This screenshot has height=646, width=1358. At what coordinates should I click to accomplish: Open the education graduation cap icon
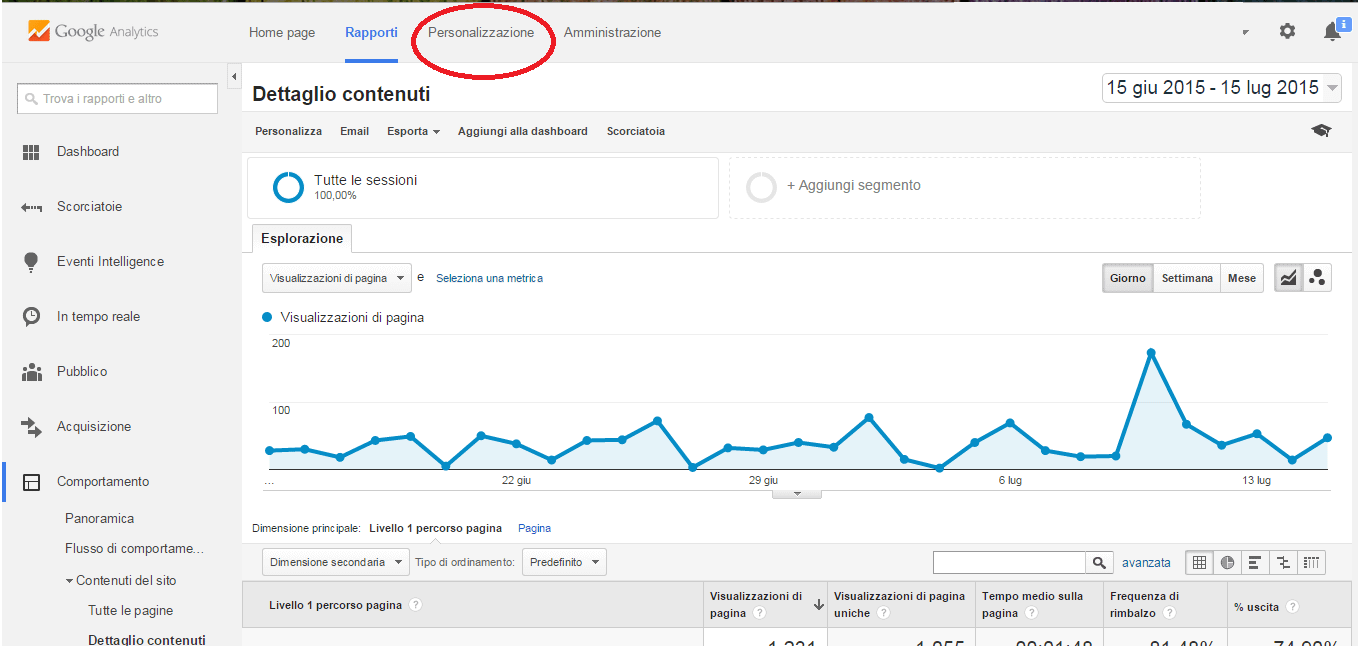(1321, 131)
